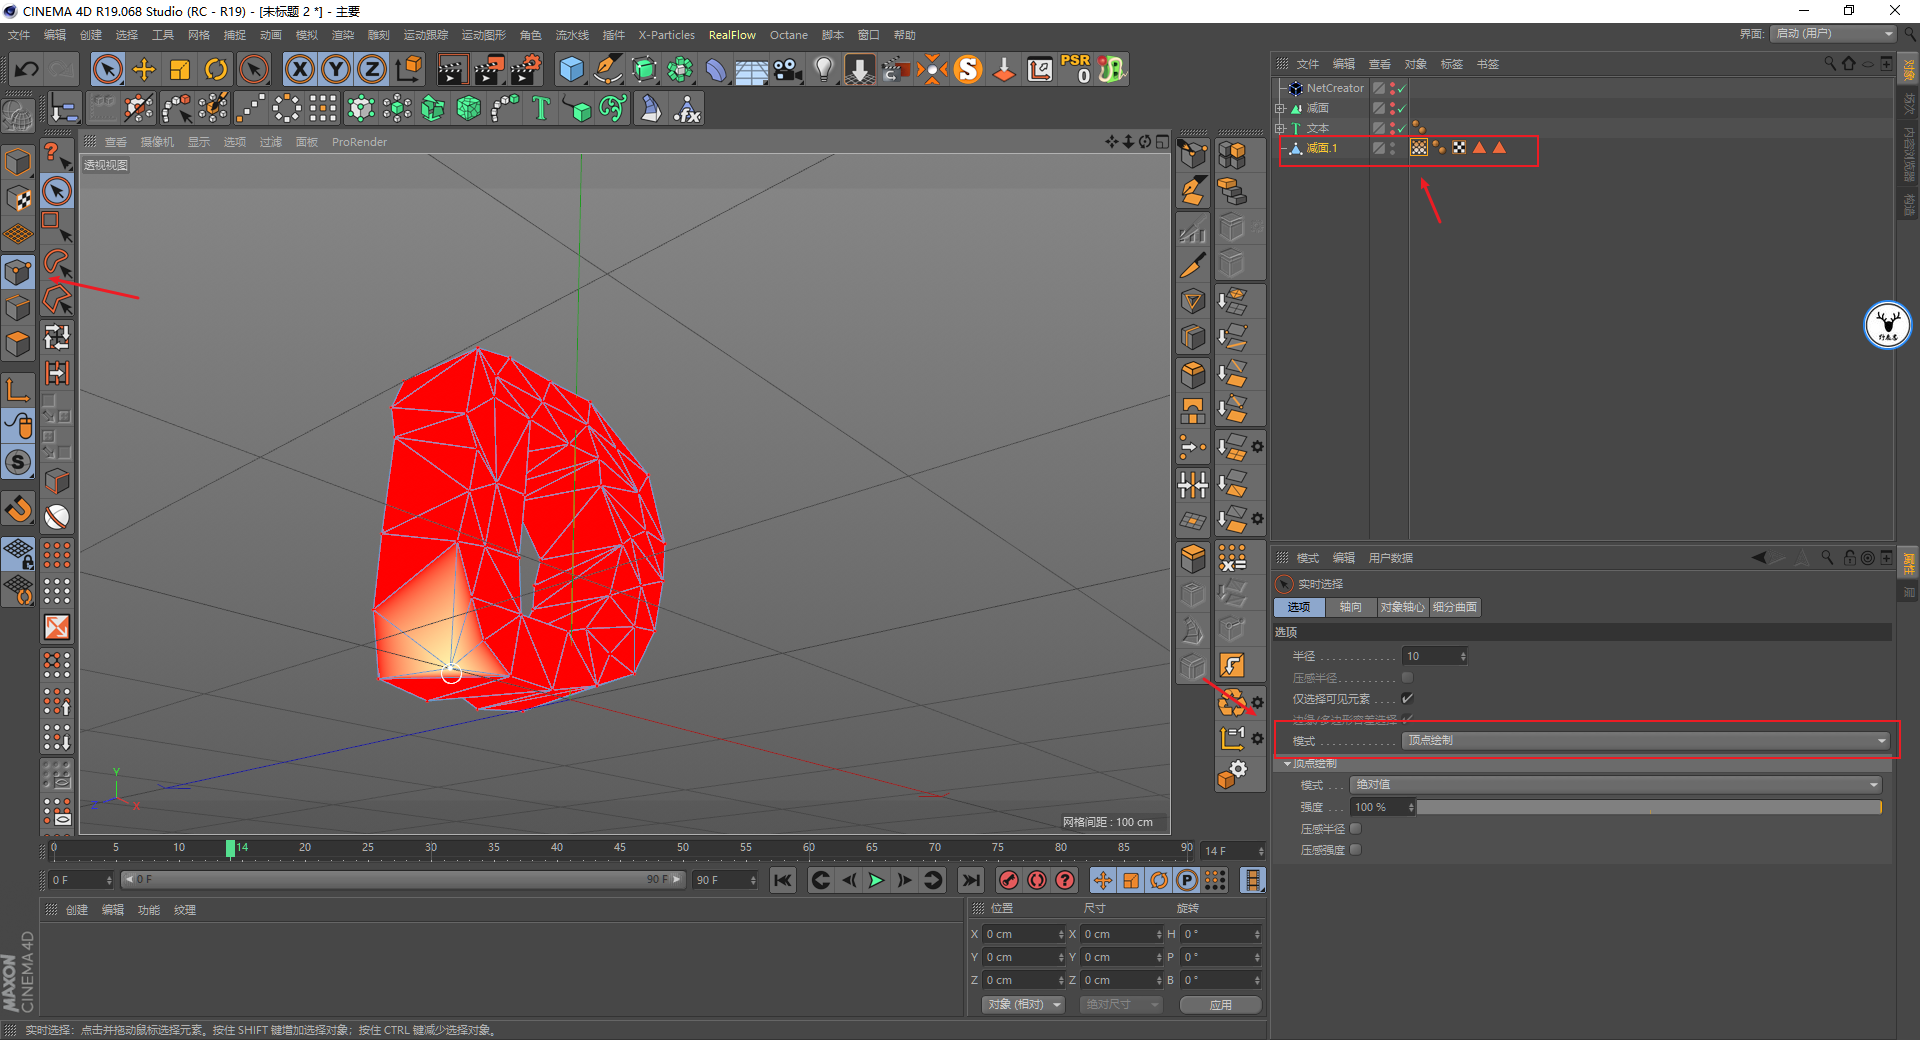Toggle automatic keyframing
1920x1040 pixels.
coord(1037,880)
